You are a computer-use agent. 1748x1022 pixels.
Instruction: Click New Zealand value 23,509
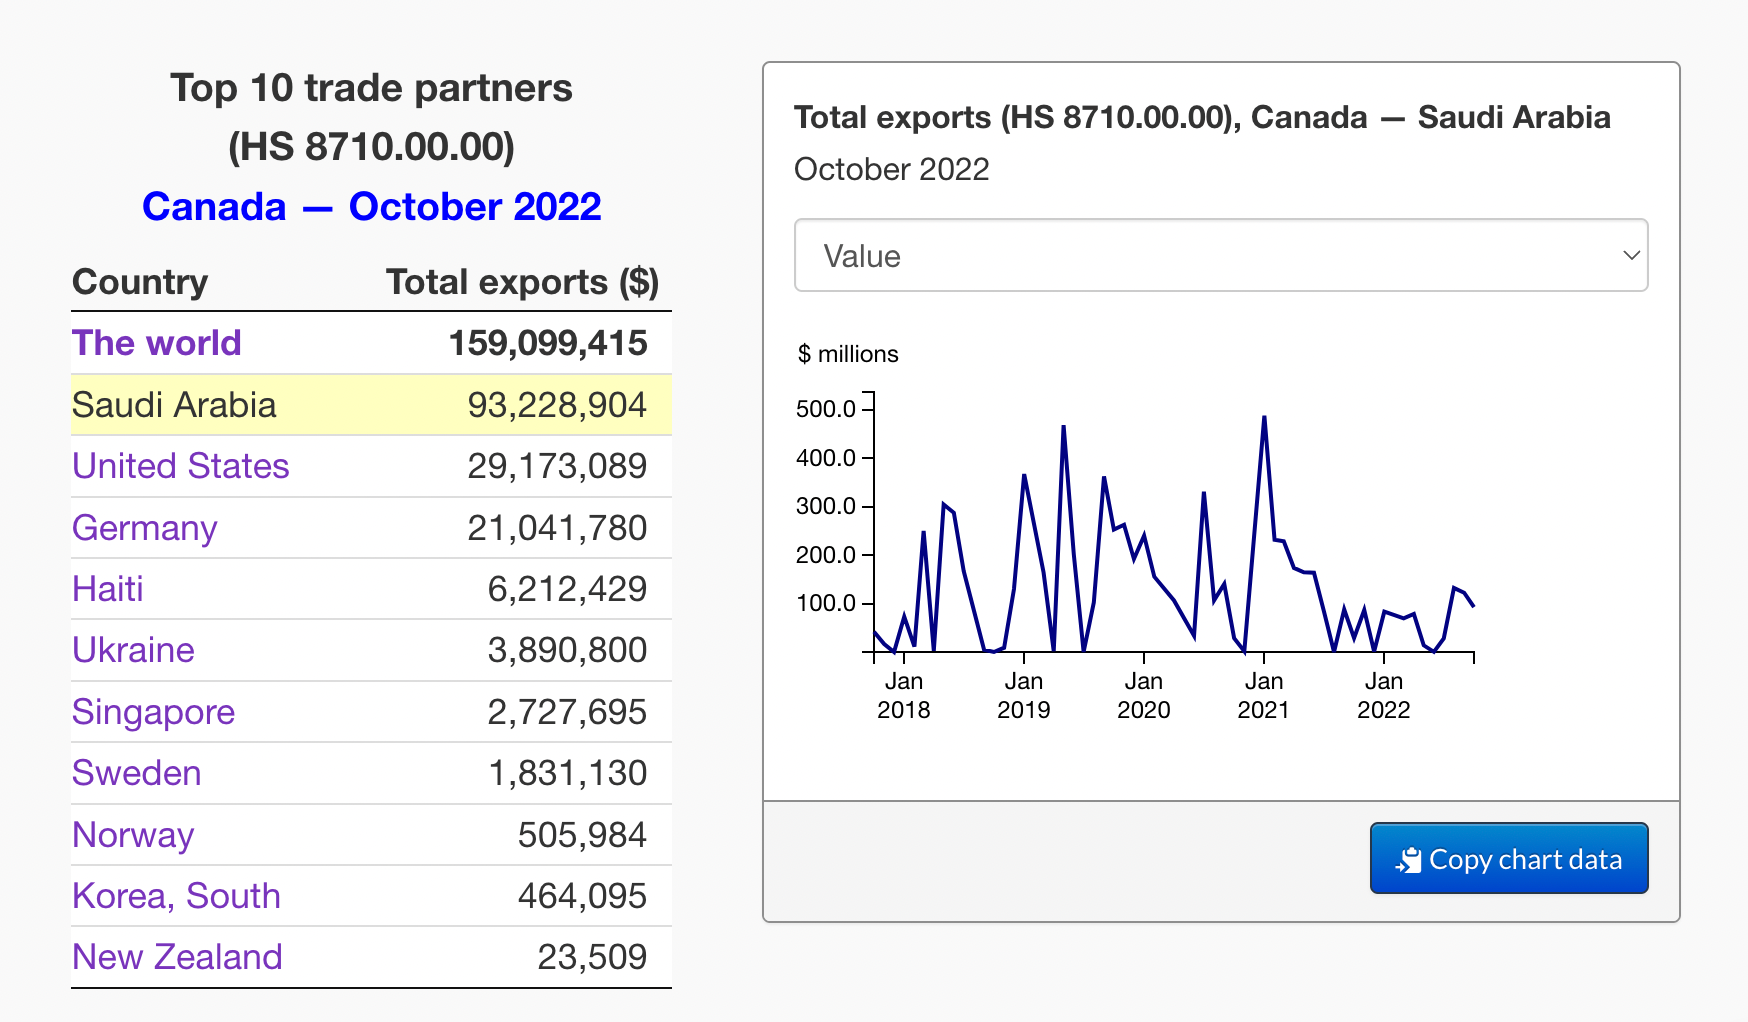[x=592, y=957]
